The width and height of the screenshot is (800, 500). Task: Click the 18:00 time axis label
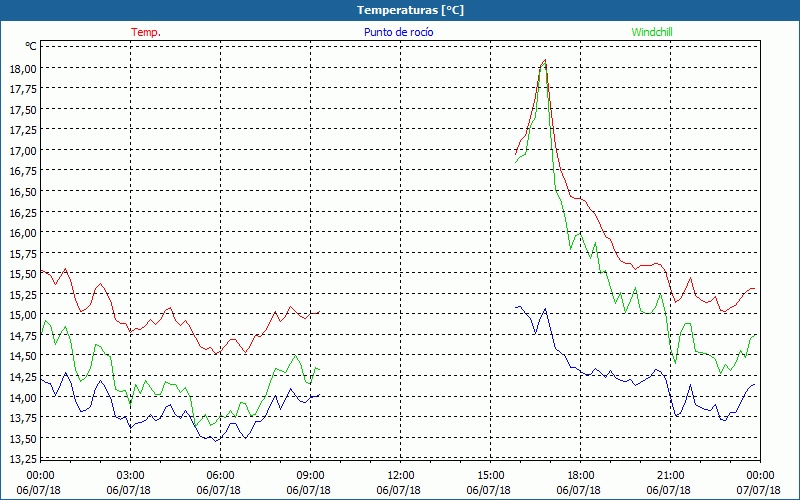(580, 476)
